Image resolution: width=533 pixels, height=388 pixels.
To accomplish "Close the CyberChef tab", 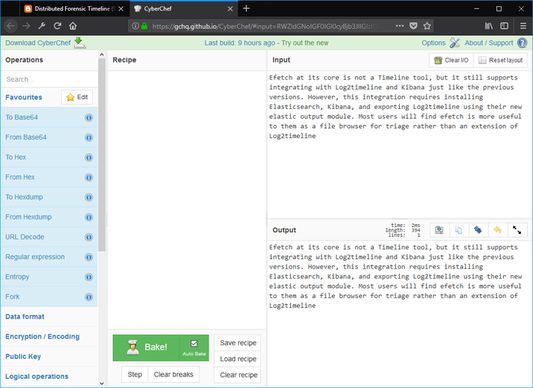I will [230, 9].
